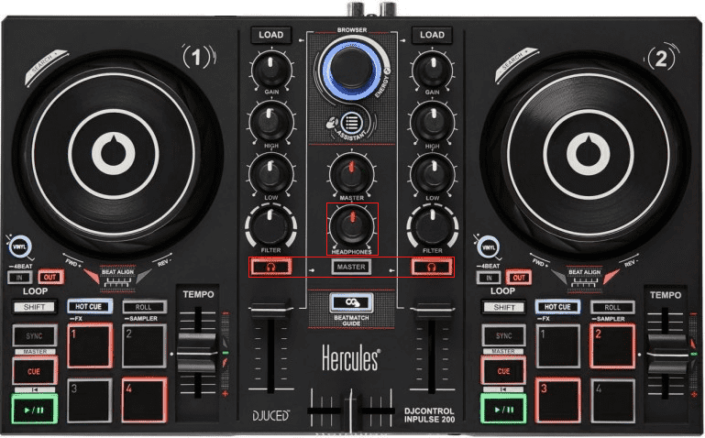Click the deck 2 green play/pause button
Image resolution: width=705 pixels, height=438 pixels.
[x=504, y=409]
